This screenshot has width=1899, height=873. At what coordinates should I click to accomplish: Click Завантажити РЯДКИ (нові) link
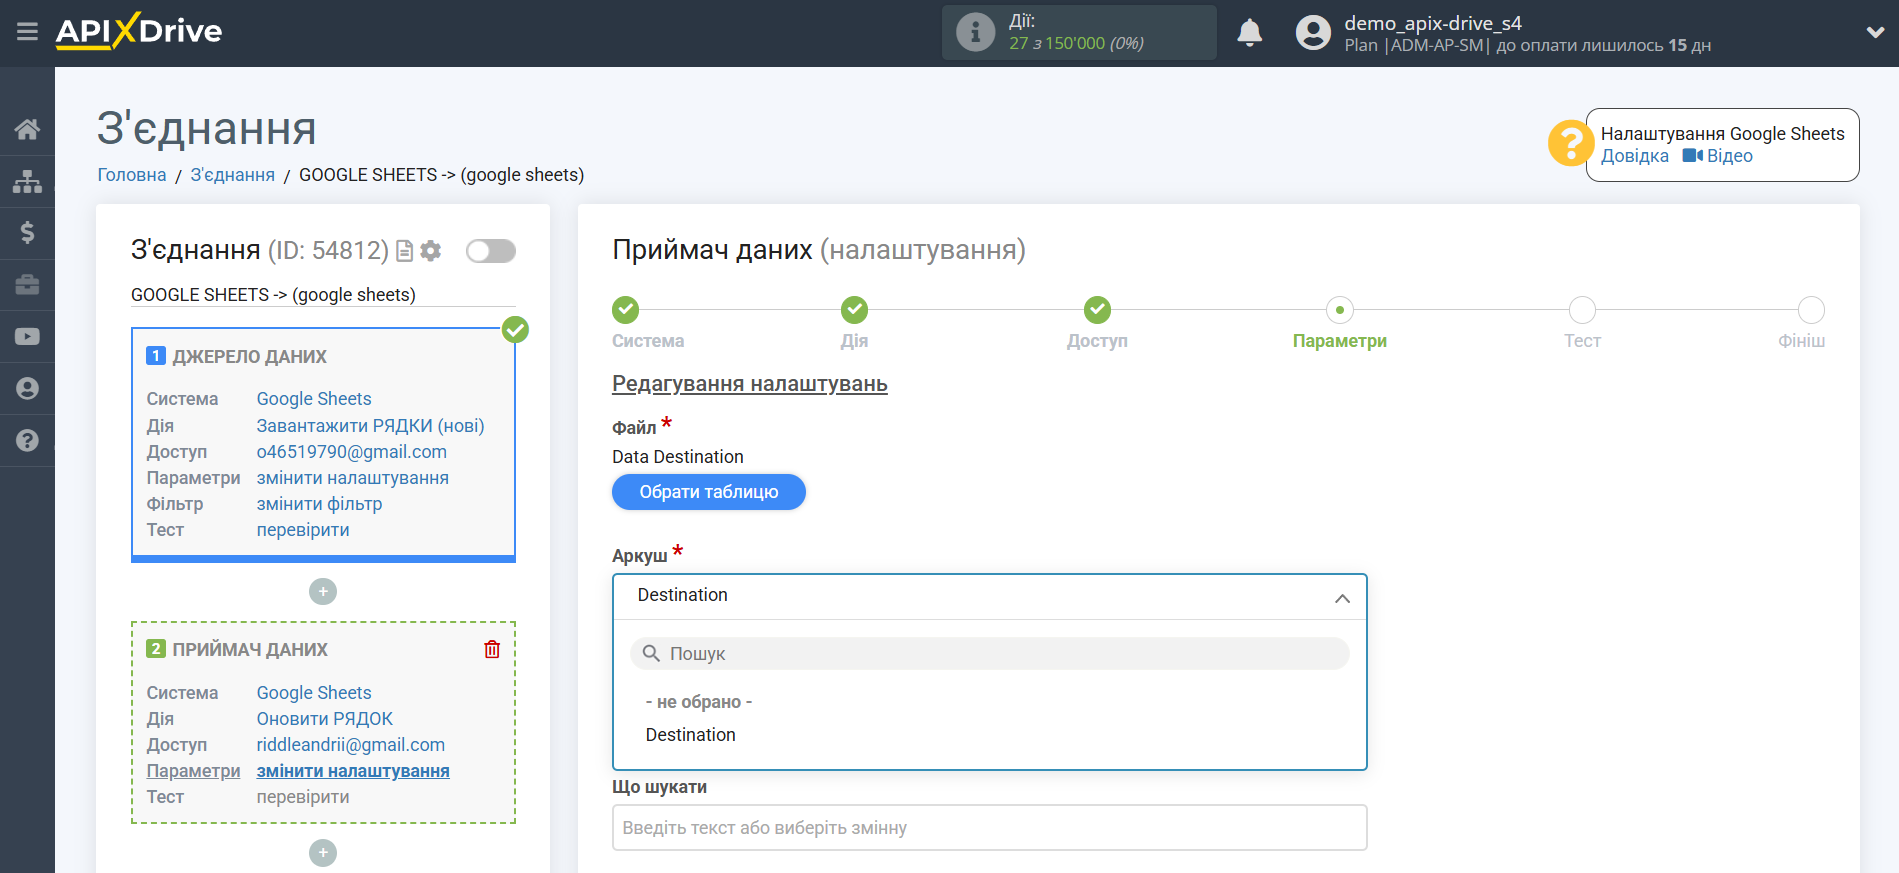(x=370, y=426)
